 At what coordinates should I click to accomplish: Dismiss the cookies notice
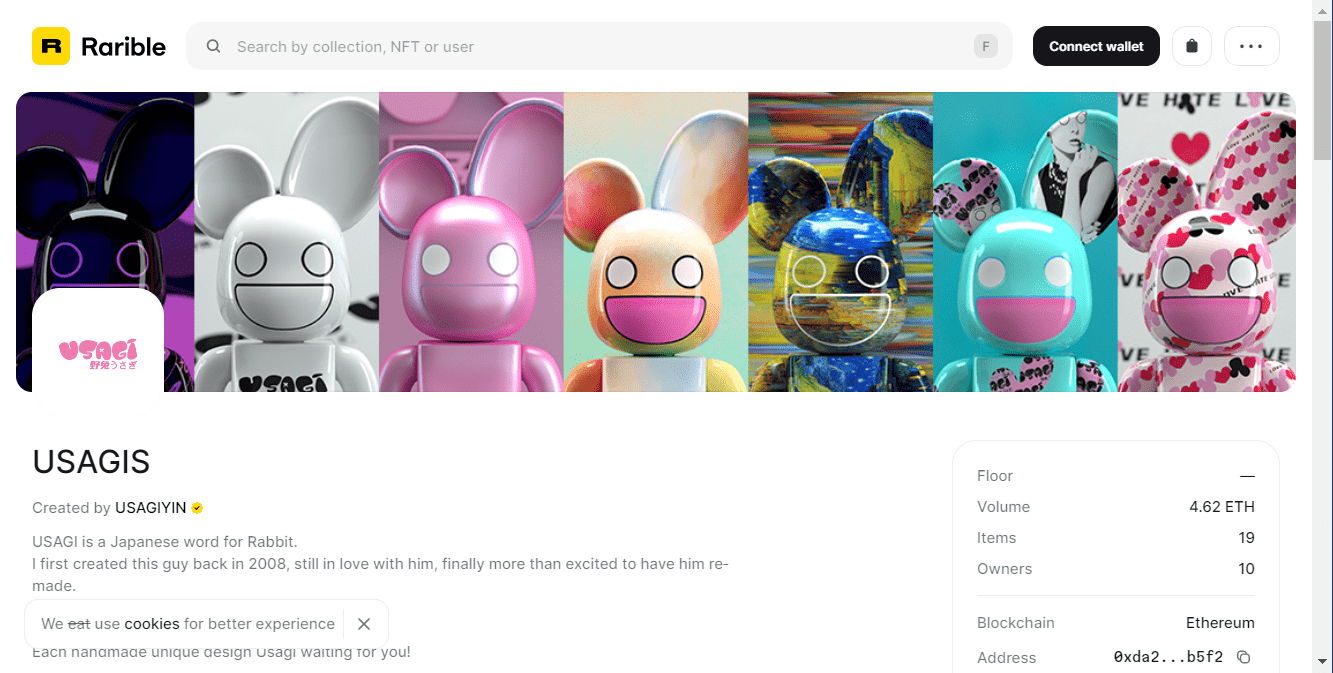pyautogui.click(x=364, y=624)
